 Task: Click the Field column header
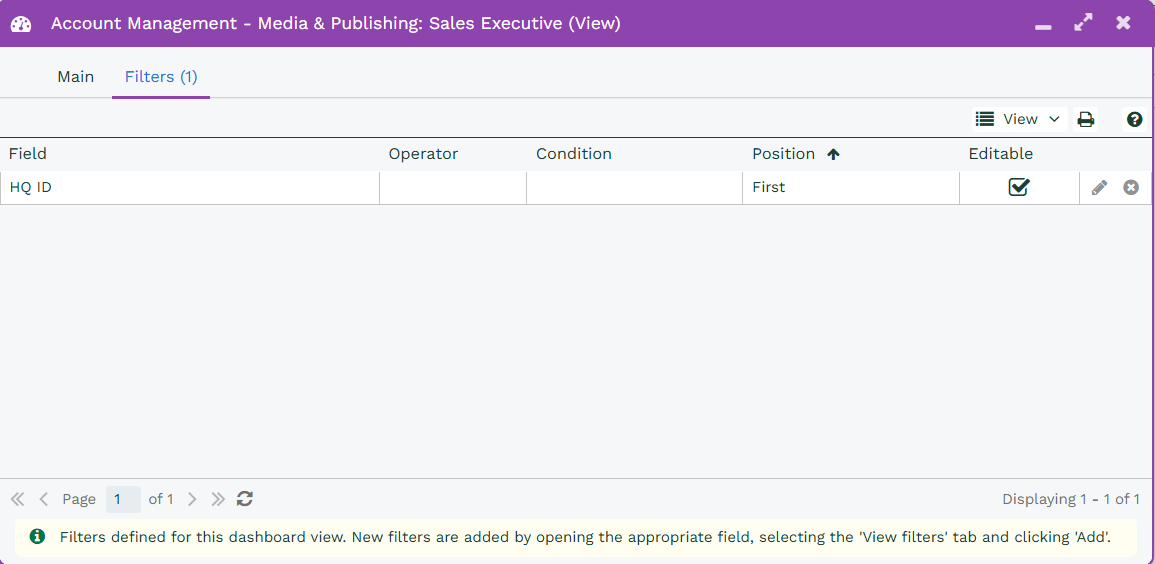(28, 154)
